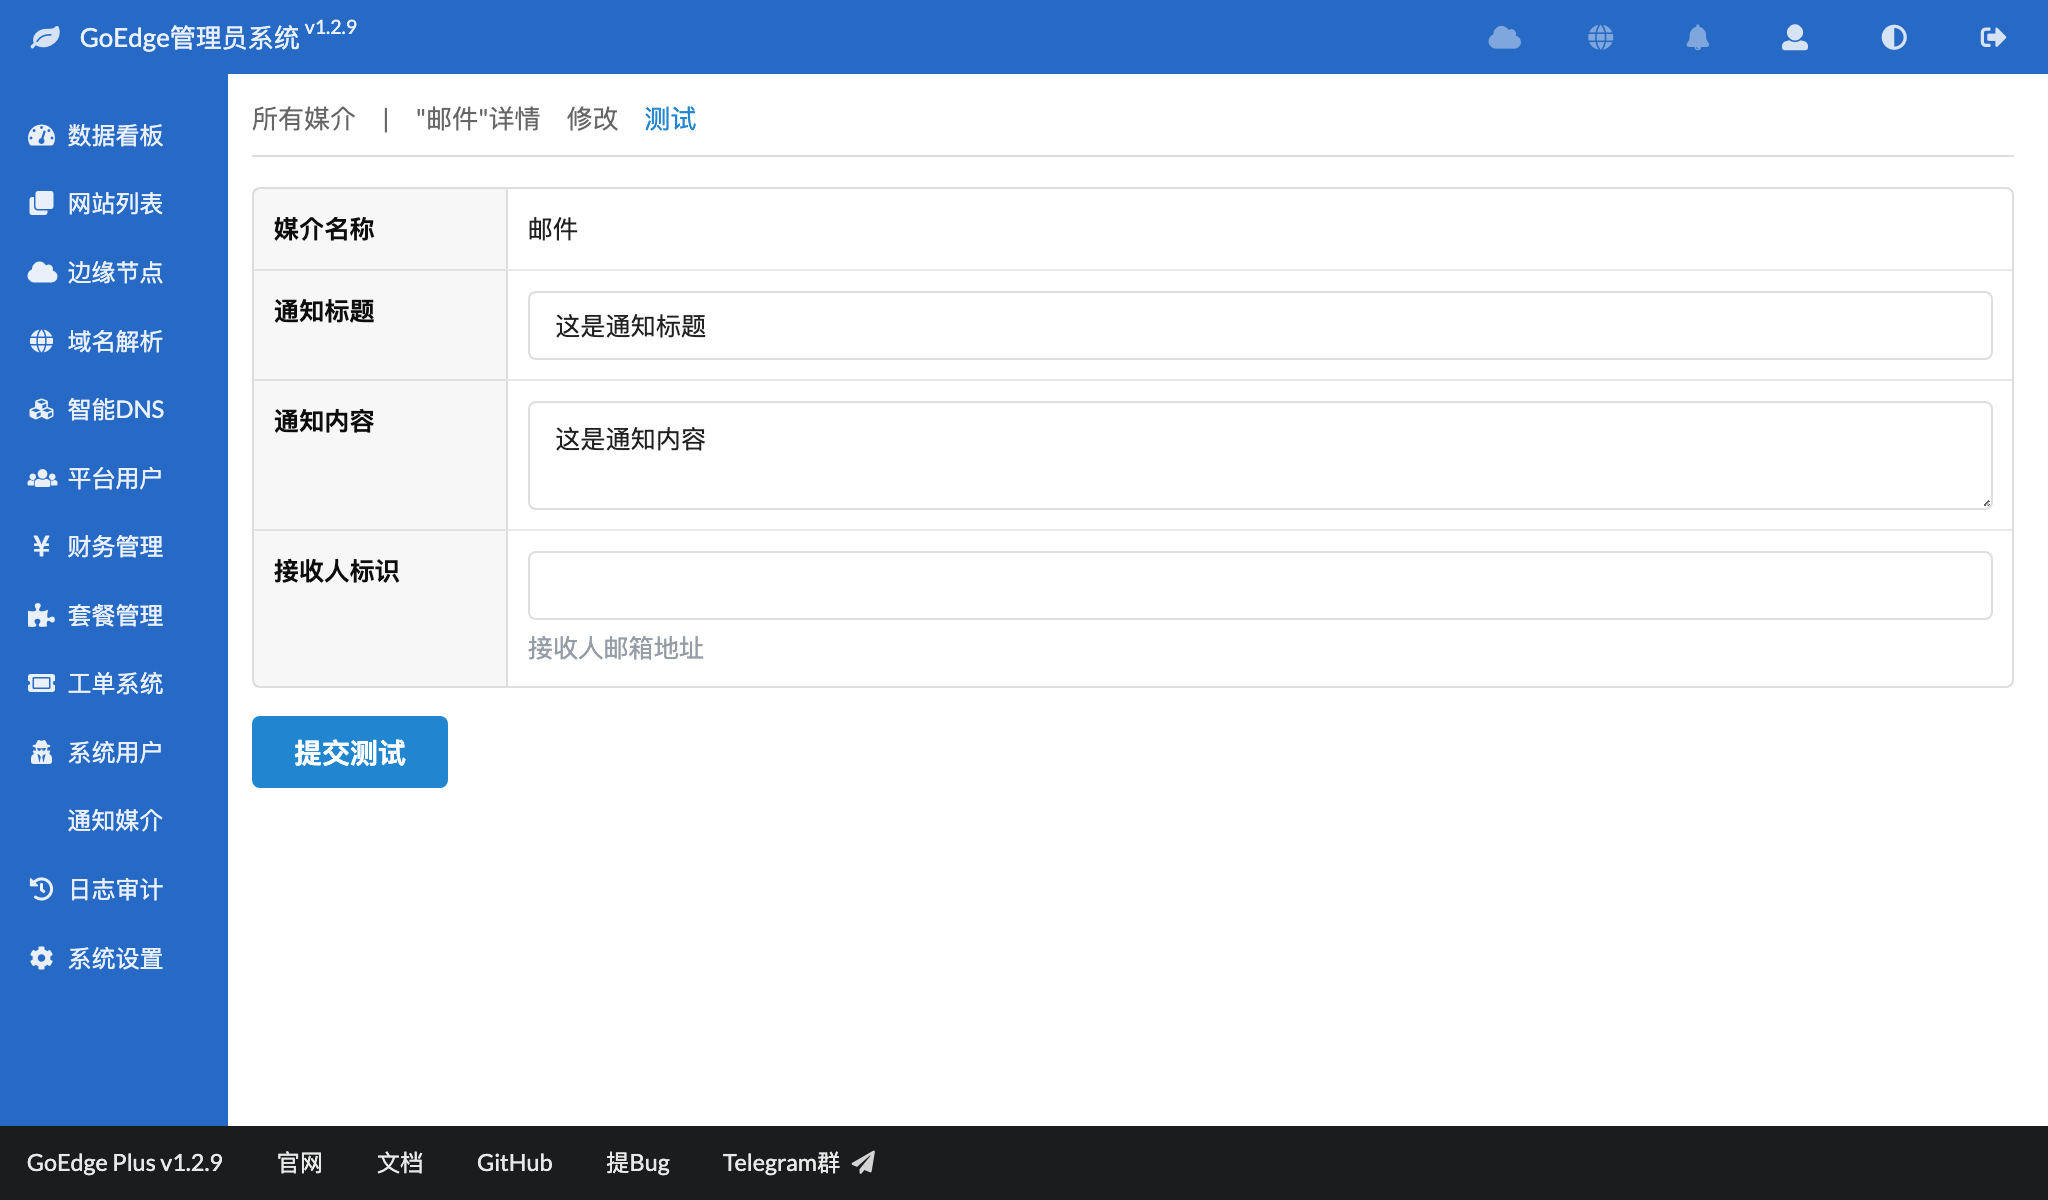Click the 域名解析 globe icon
Image resolution: width=2048 pixels, height=1200 pixels.
pyautogui.click(x=41, y=341)
